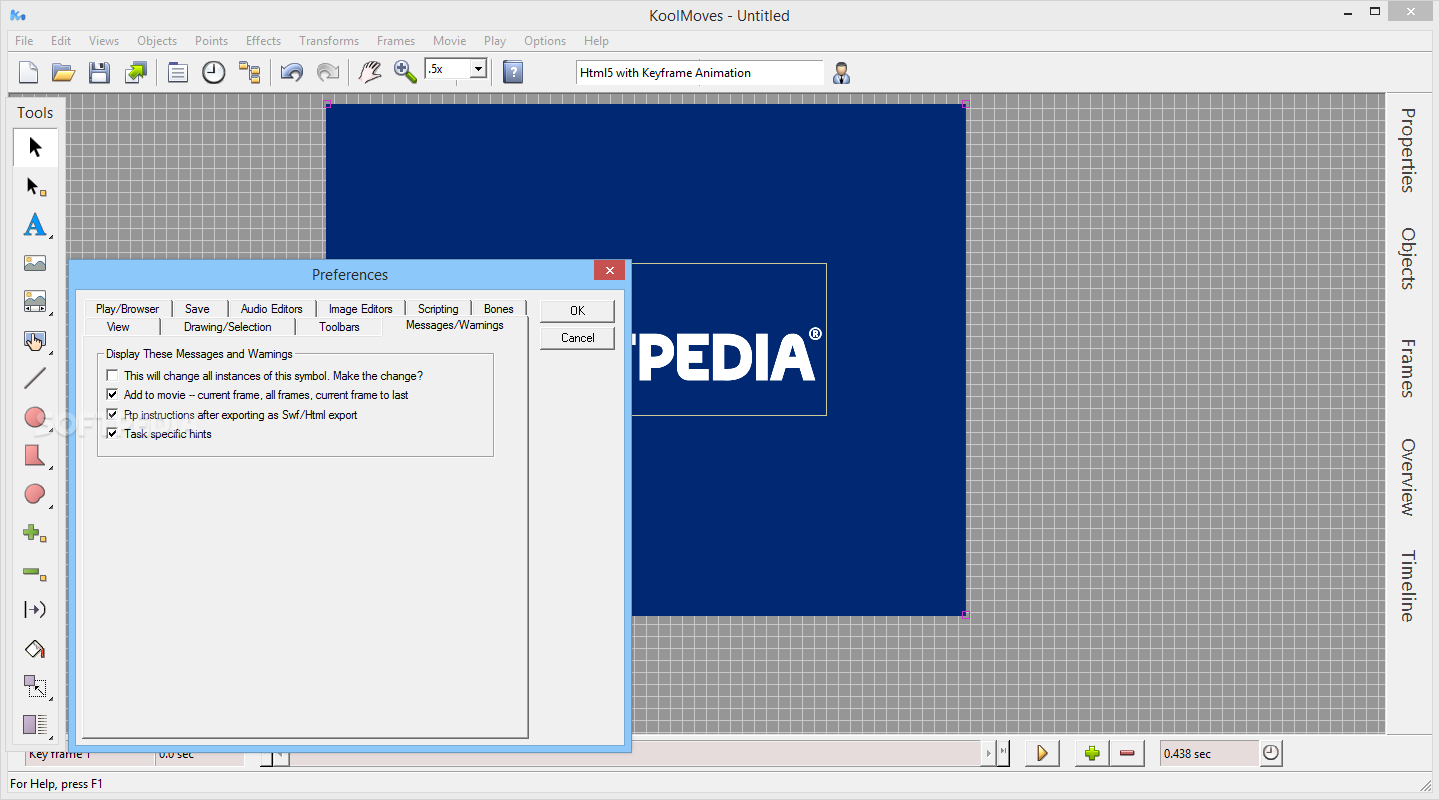This screenshot has width=1440, height=800.
Task: Select the red polygon shape tool
Action: click(x=35, y=456)
